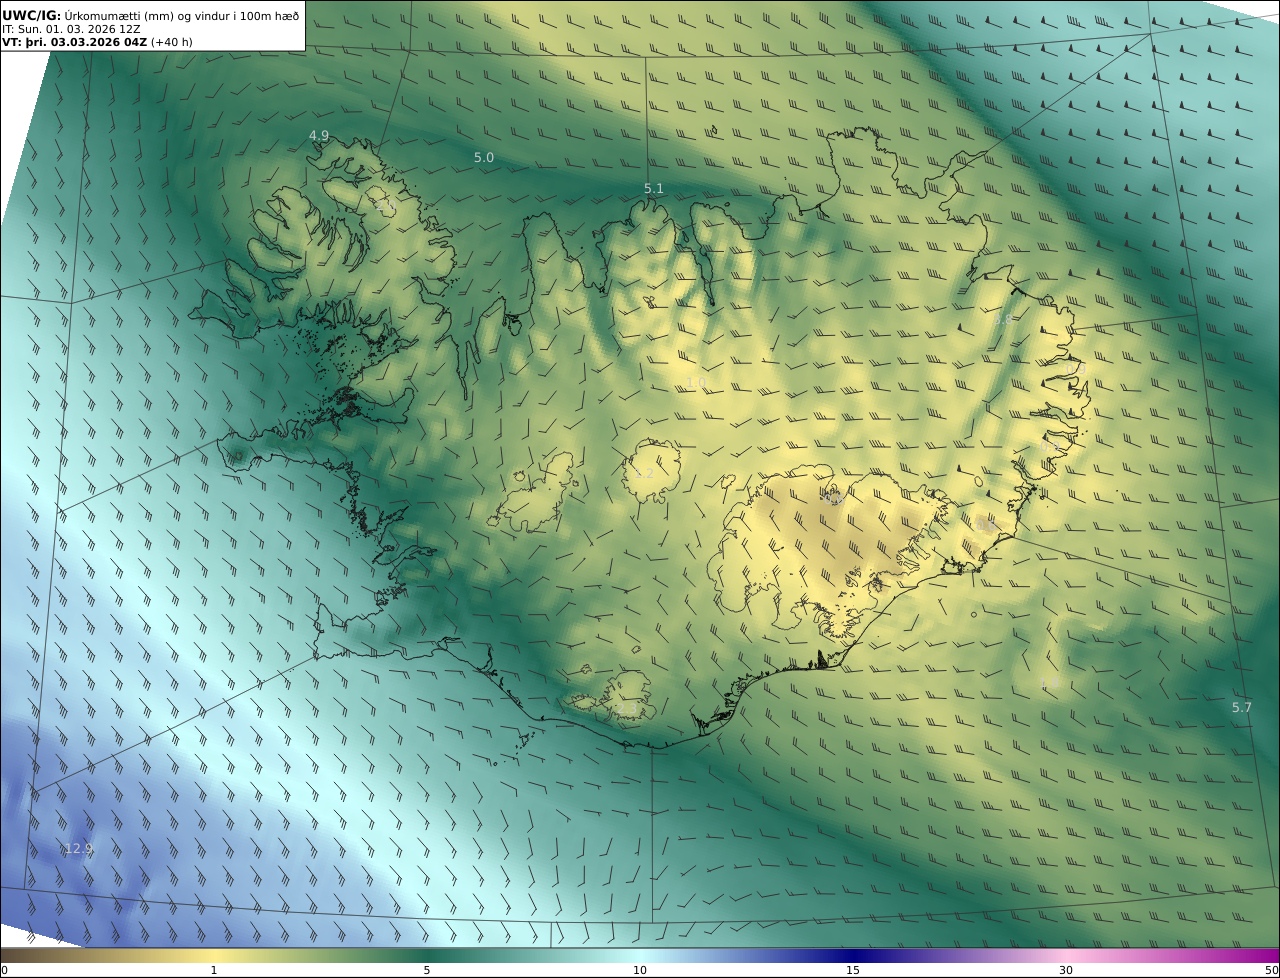
Task: Click the 1 tick on the color scale
Action: click(x=214, y=970)
